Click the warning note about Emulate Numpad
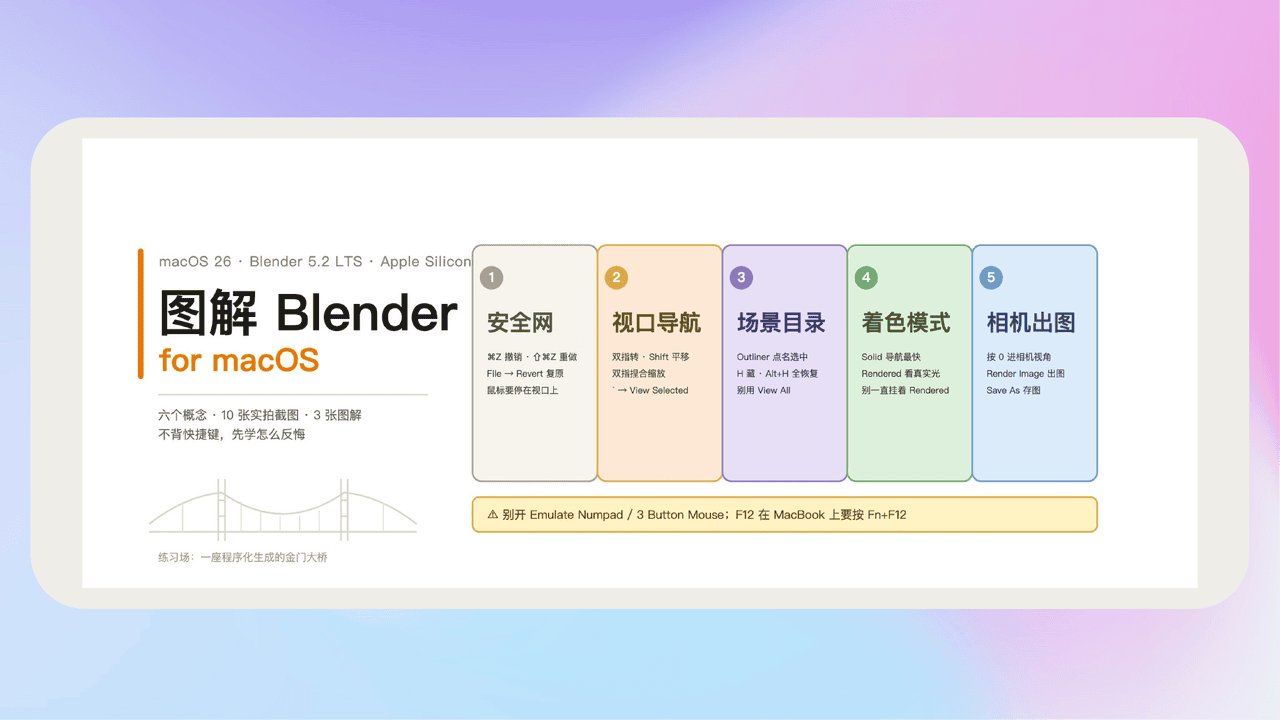This screenshot has height=720, width=1280. click(x=785, y=515)
